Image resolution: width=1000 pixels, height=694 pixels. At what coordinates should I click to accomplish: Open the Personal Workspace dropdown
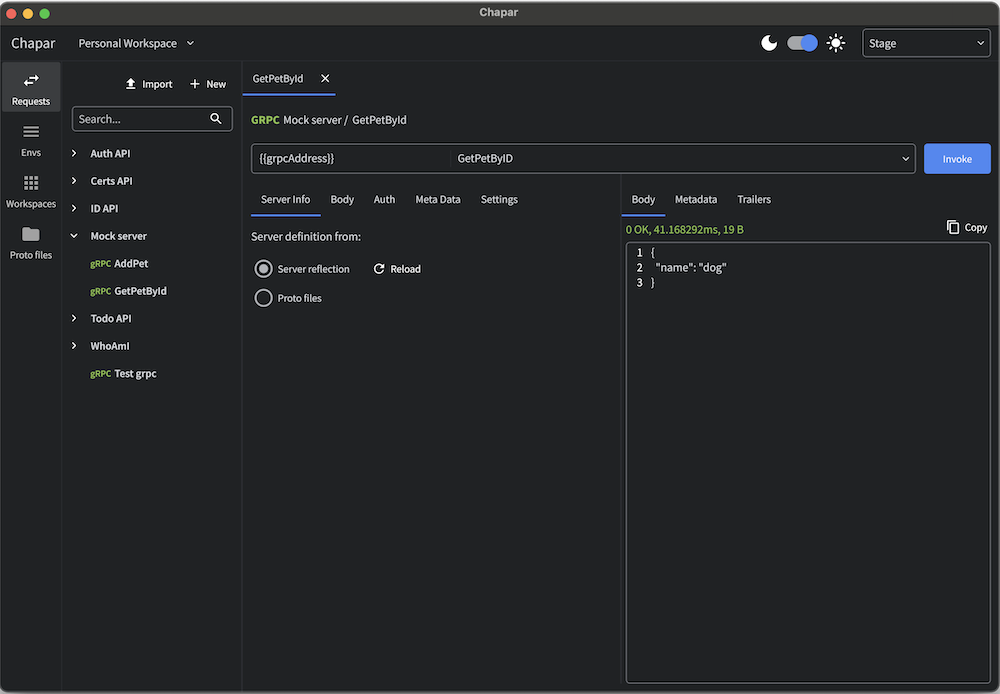(x=136, y=43)
